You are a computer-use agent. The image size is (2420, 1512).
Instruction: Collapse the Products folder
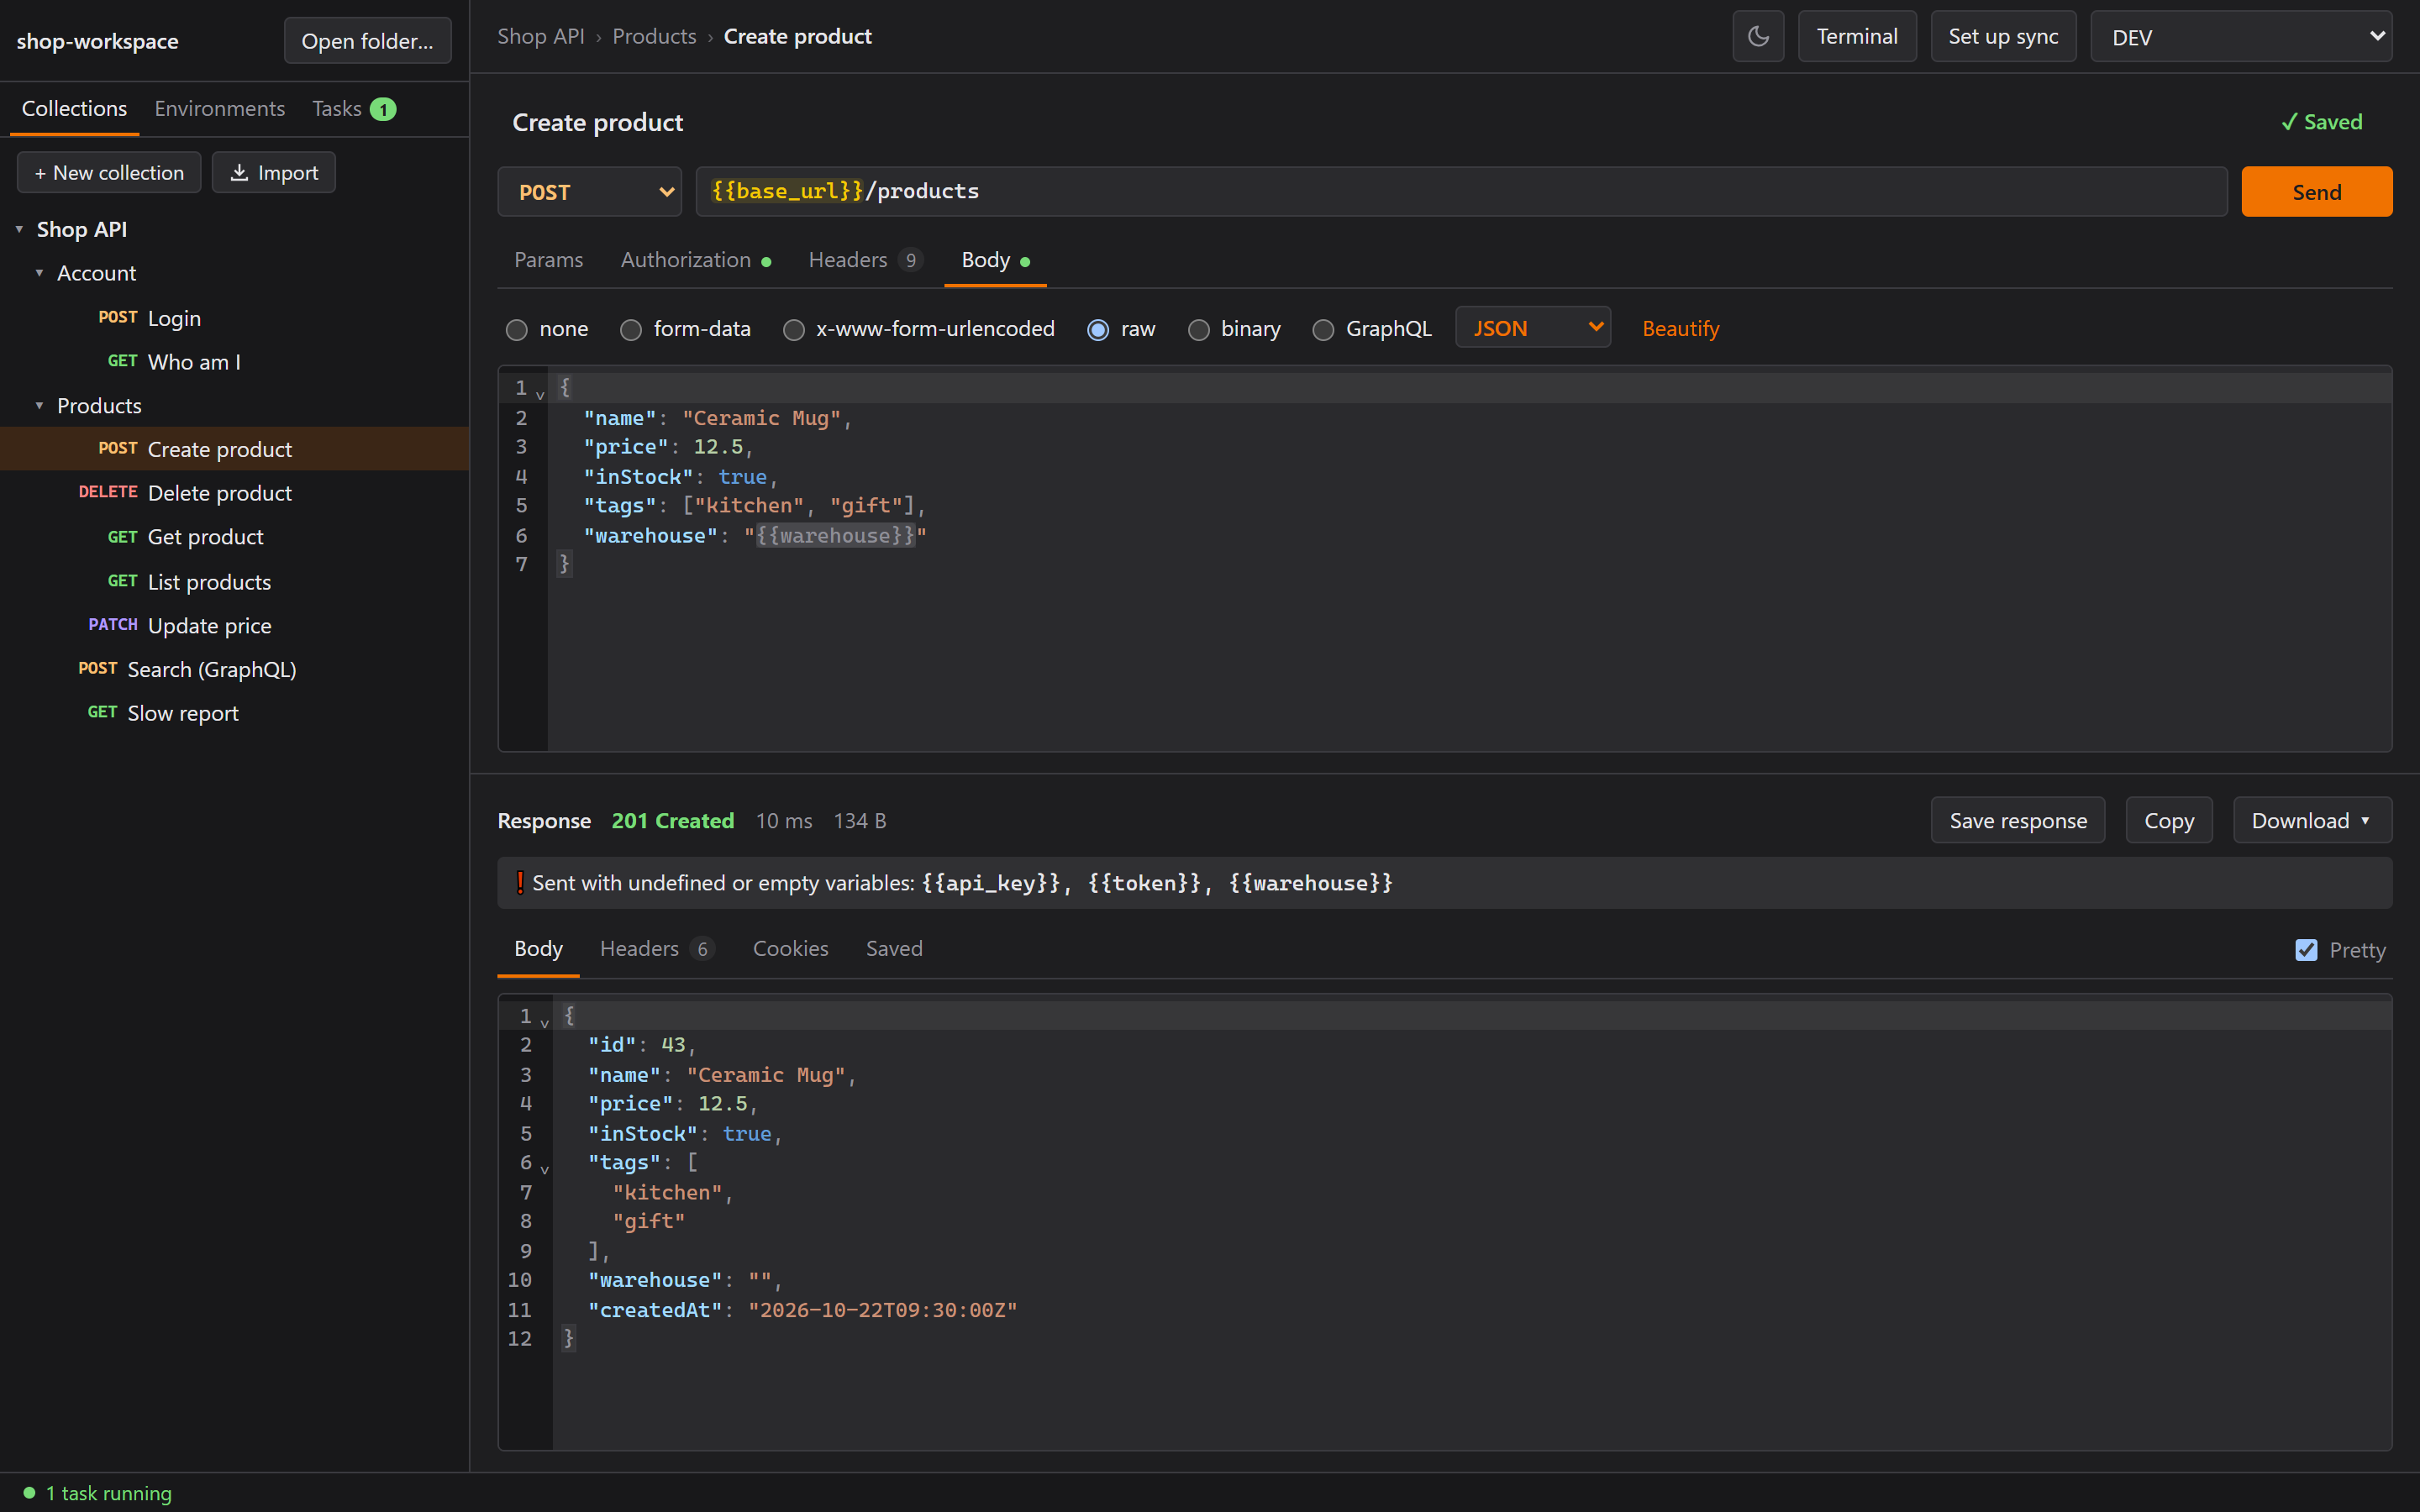tap(39, 406)
